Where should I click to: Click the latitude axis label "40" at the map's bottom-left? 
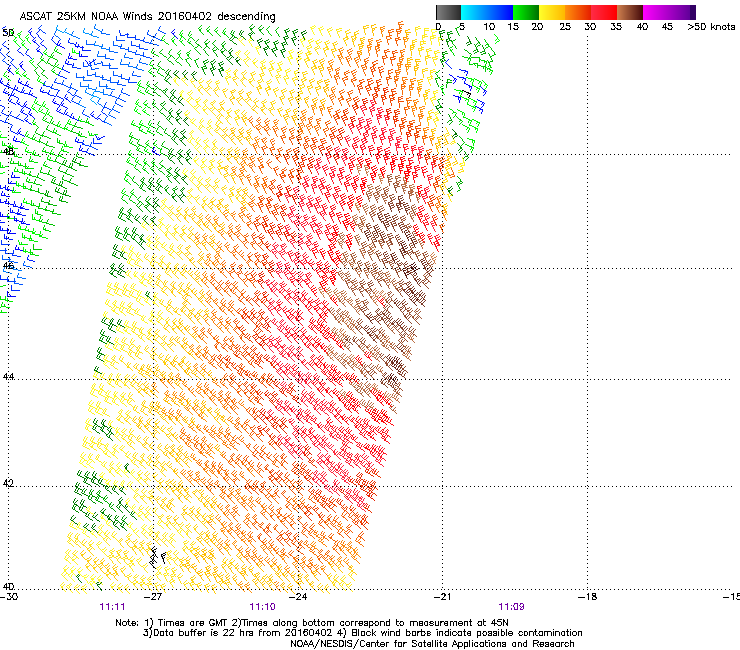coord(8,586)
